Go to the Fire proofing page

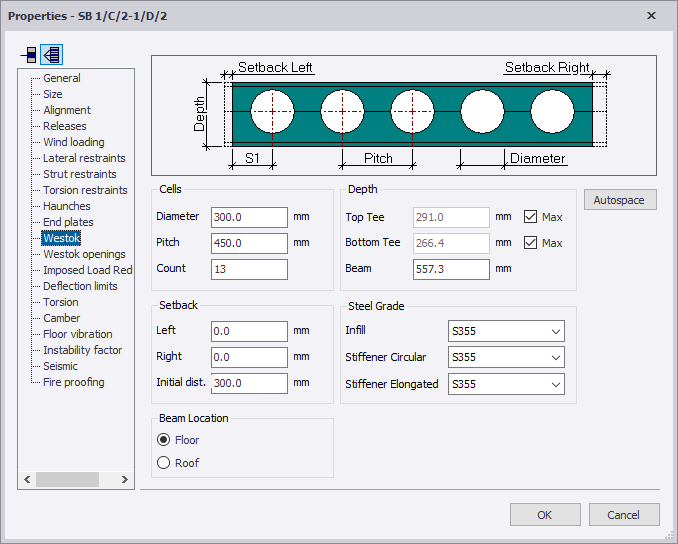pos(73,382)
